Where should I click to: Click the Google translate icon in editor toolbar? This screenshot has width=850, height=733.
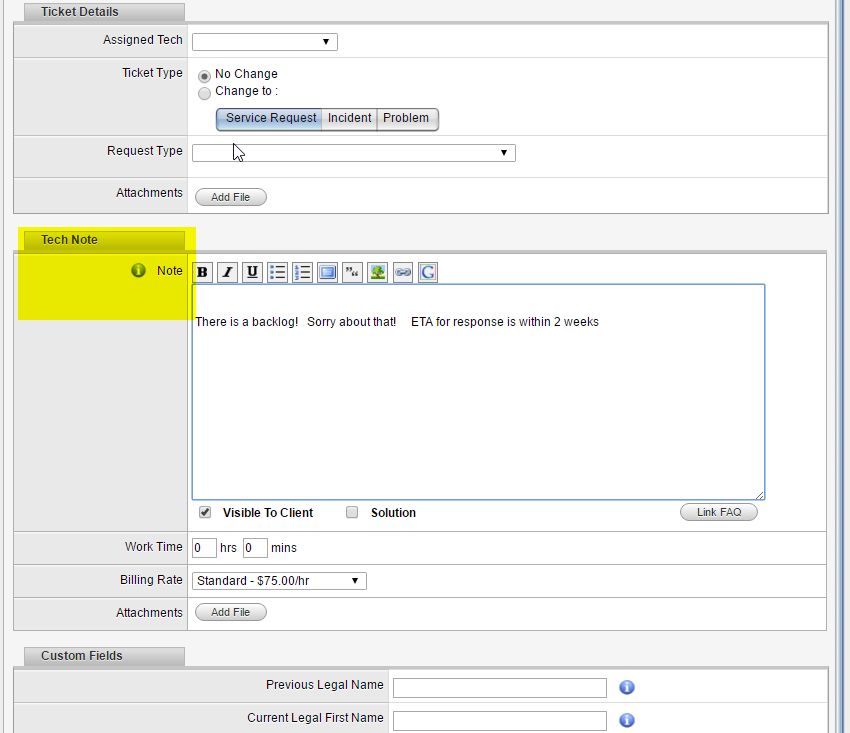427,272
